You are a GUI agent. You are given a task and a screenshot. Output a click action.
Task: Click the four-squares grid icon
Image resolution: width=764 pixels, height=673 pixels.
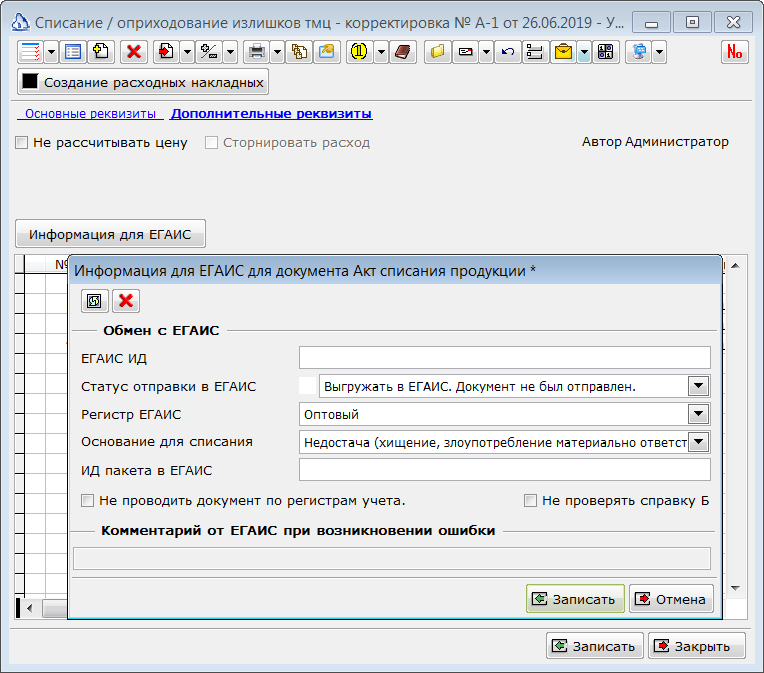click(x=606, y=52)
